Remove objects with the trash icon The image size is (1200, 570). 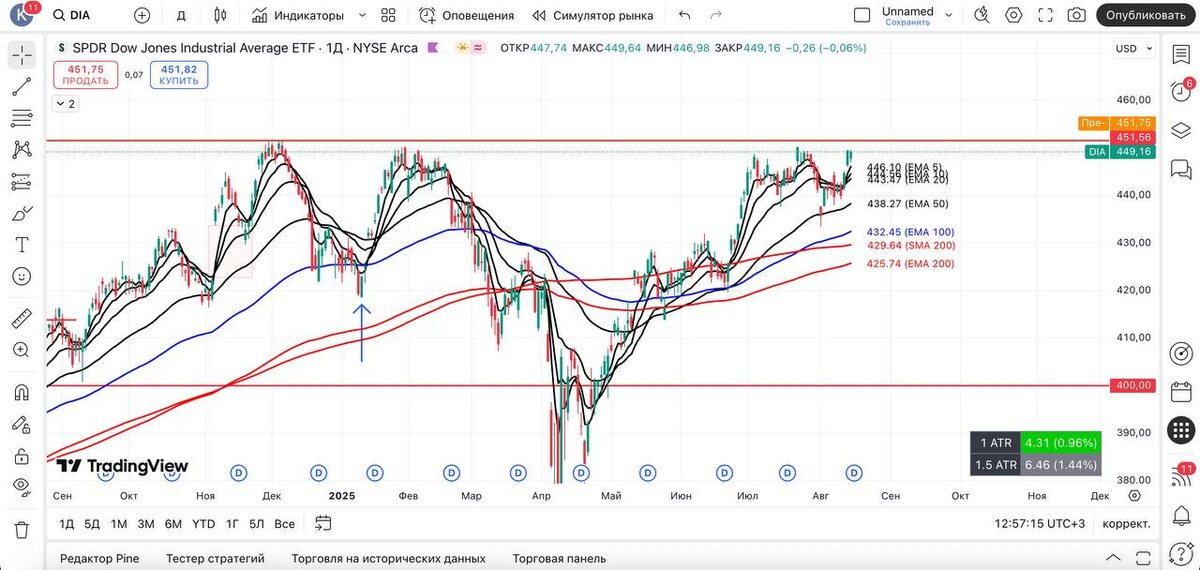click(21, 529)
